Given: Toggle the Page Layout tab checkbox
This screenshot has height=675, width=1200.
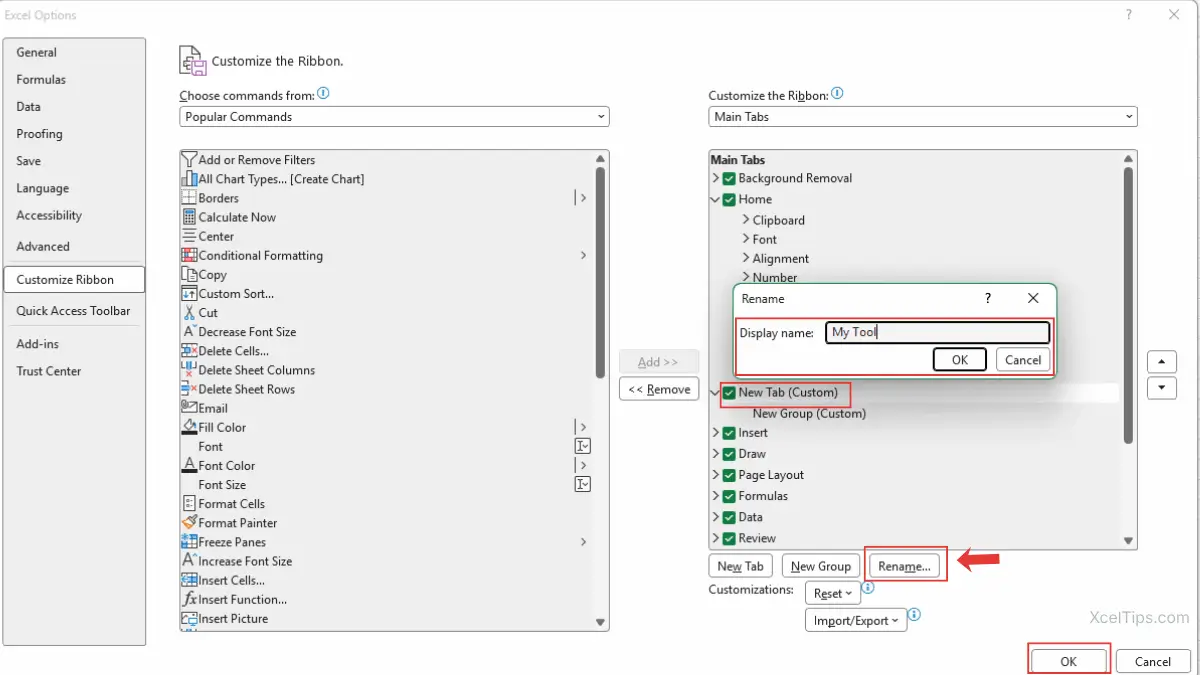Looking at the screenshot, I should pyautogui.click(x=729, y=475).
